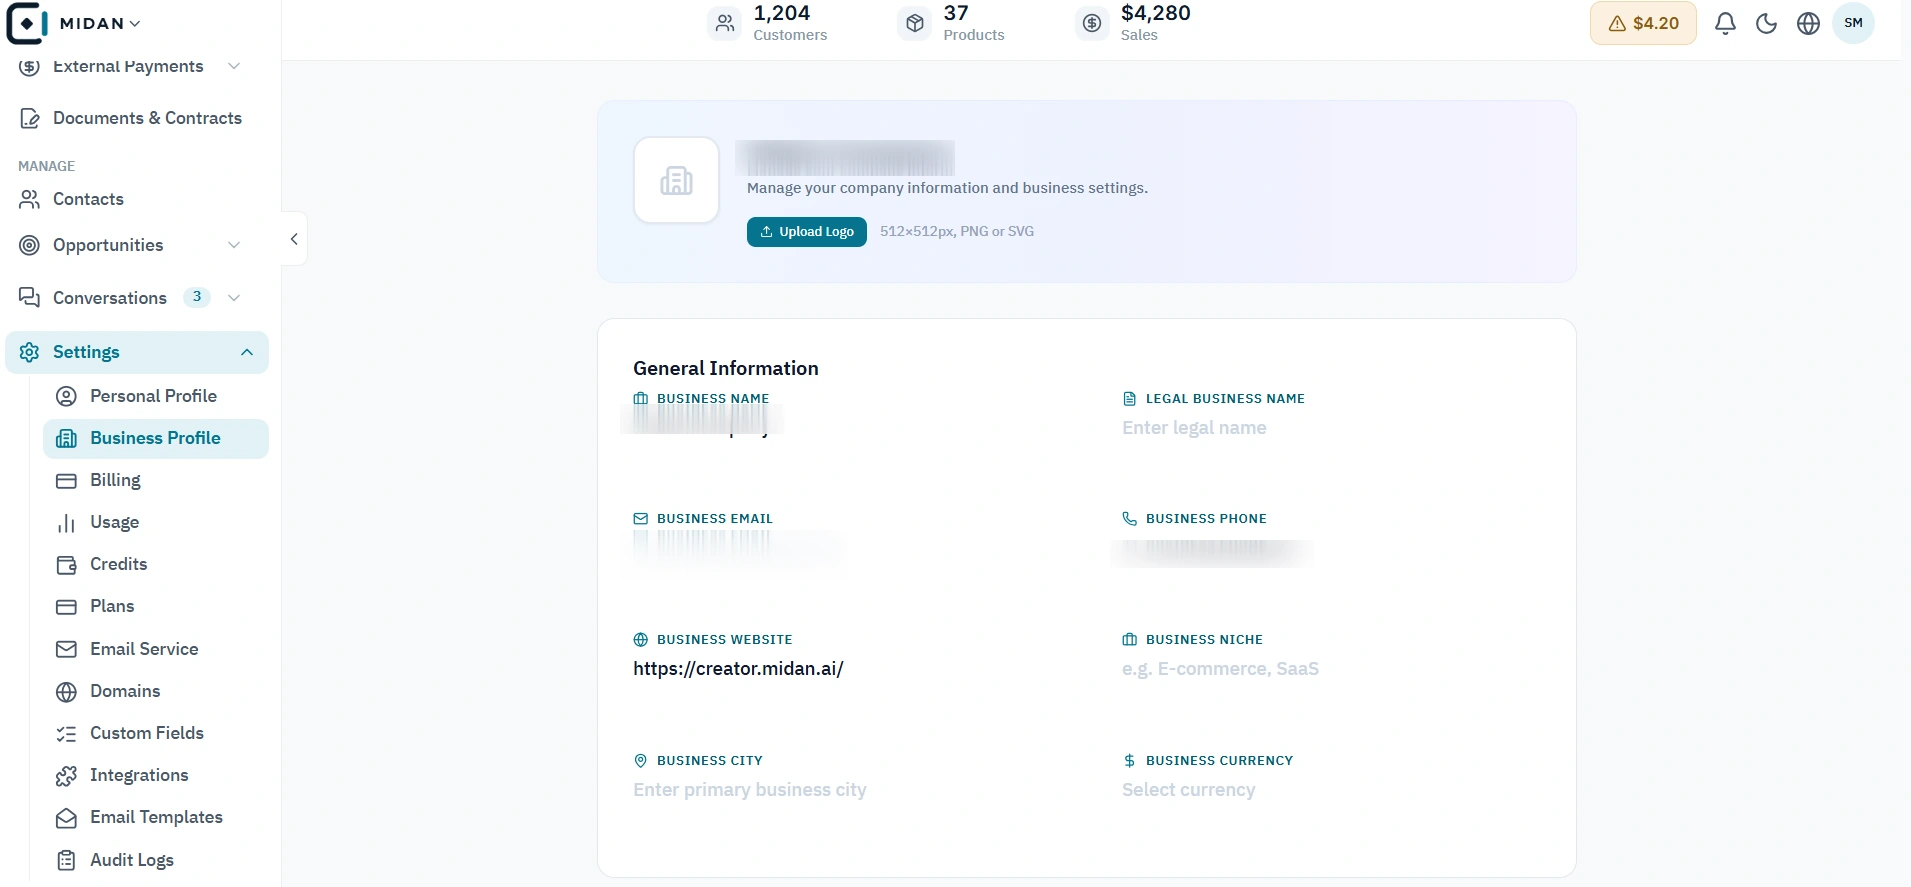Image resolution: width=1911 pixels, height=887 pixels.
Task: Click the Usage bar-chart icon
Action: point(66,523)
